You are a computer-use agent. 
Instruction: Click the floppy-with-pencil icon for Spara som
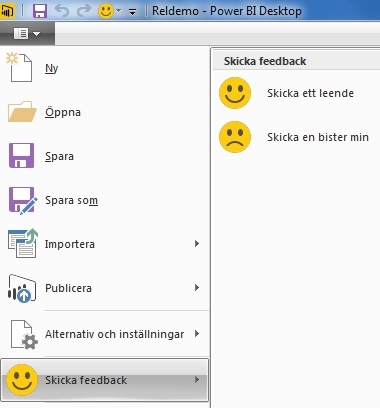coord(22,201)
